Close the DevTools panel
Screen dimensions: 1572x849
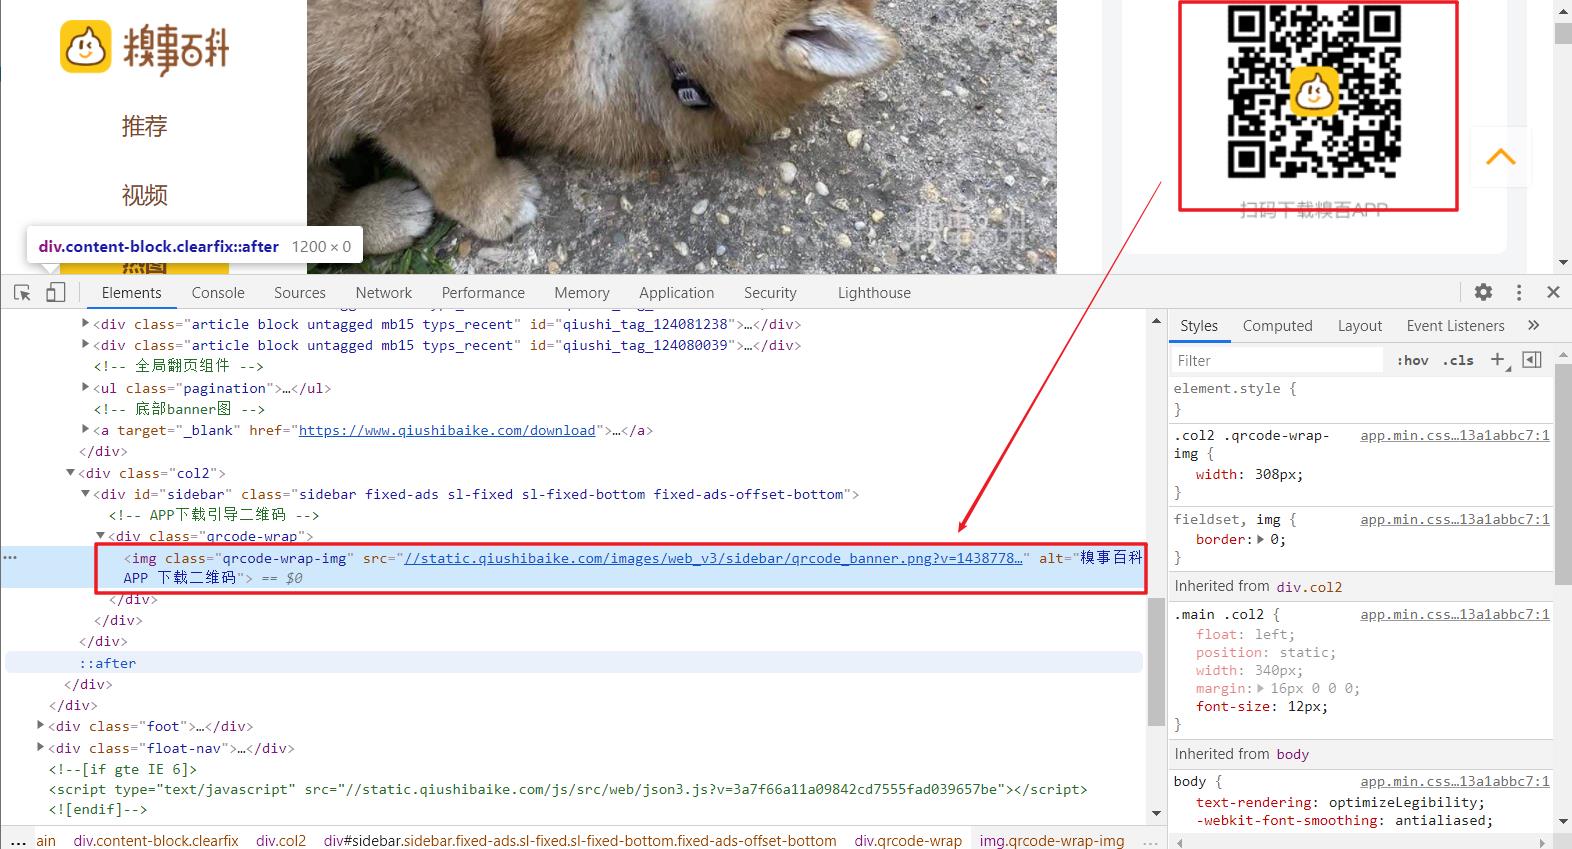[x=1553, y=292]
